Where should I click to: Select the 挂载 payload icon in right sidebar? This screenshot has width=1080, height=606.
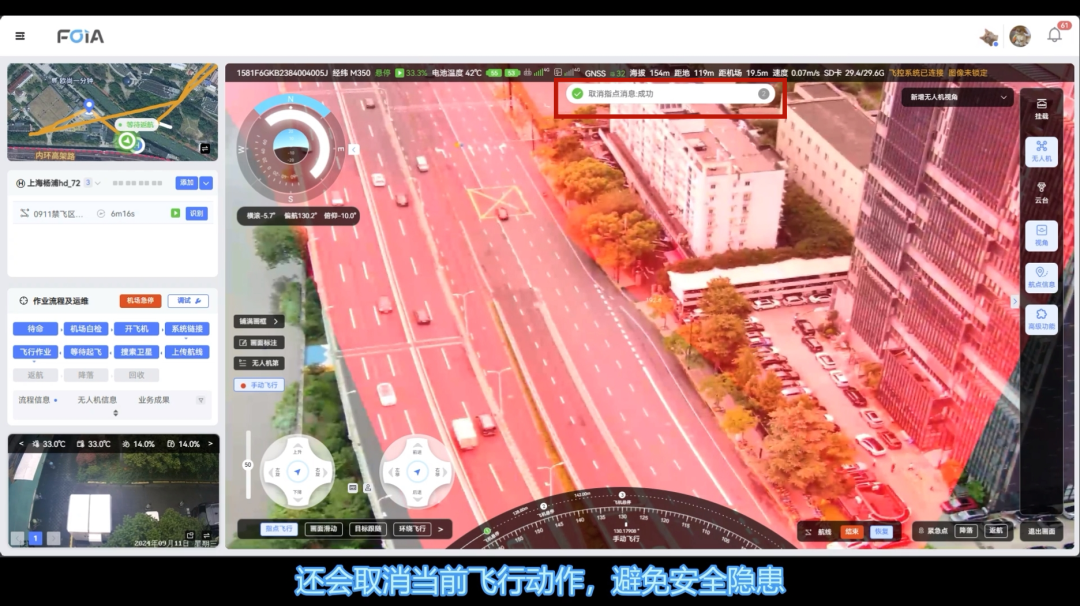click(x=1041, y=108)
